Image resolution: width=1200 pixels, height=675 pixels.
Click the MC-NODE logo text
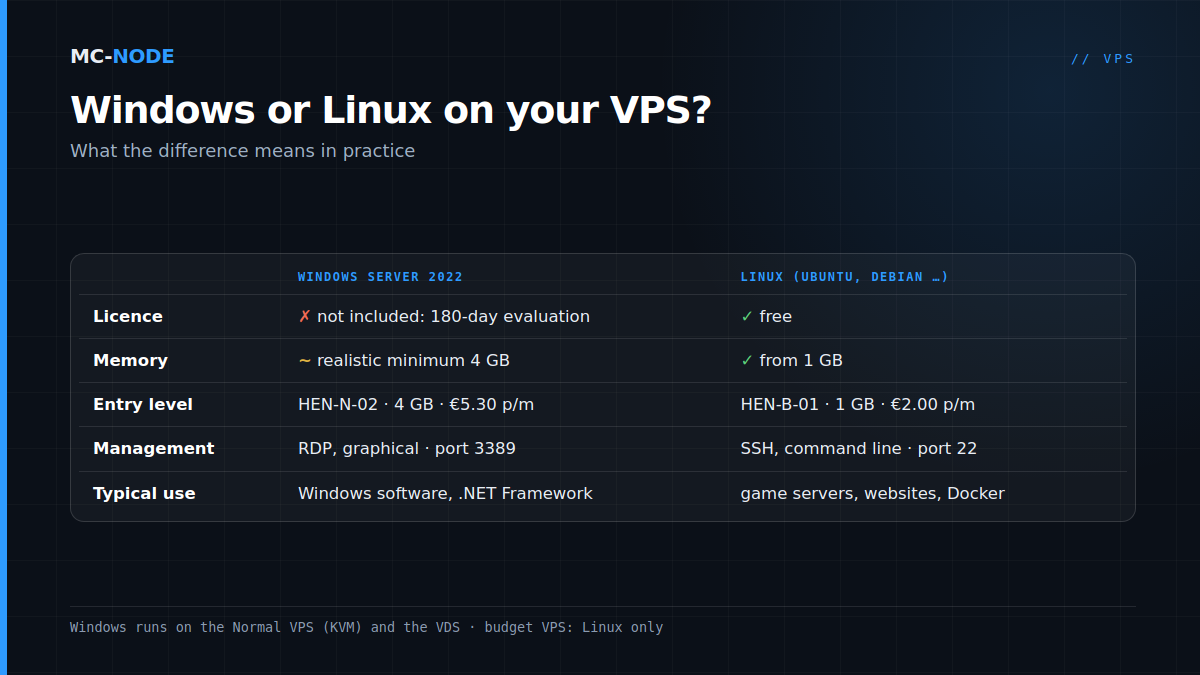point(122,56)
